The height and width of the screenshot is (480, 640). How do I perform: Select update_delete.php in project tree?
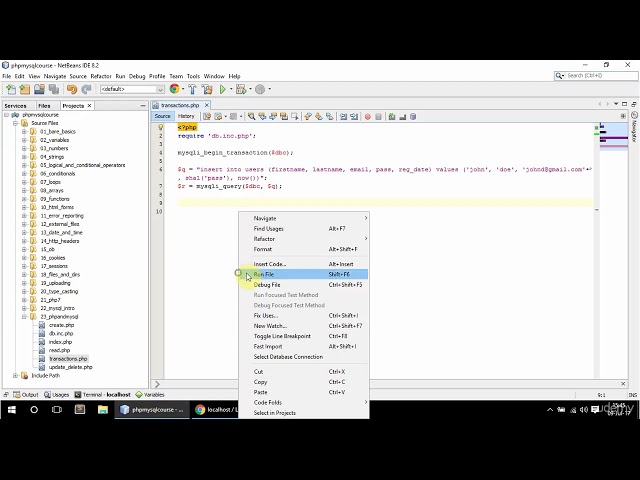click(x=70, y=367)
